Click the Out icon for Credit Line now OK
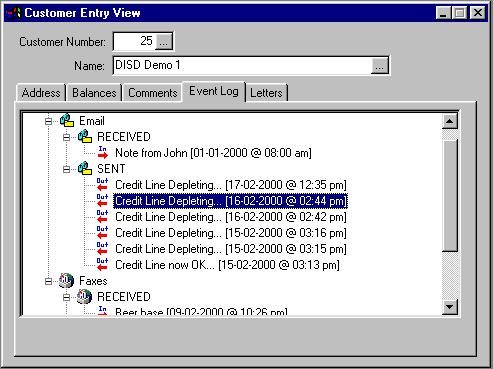The image size is (493, 369). pyautogui.click(x=102, y=264)
